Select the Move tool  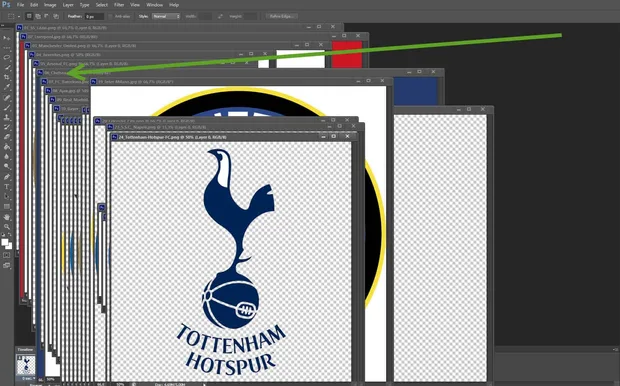(7, 38)
